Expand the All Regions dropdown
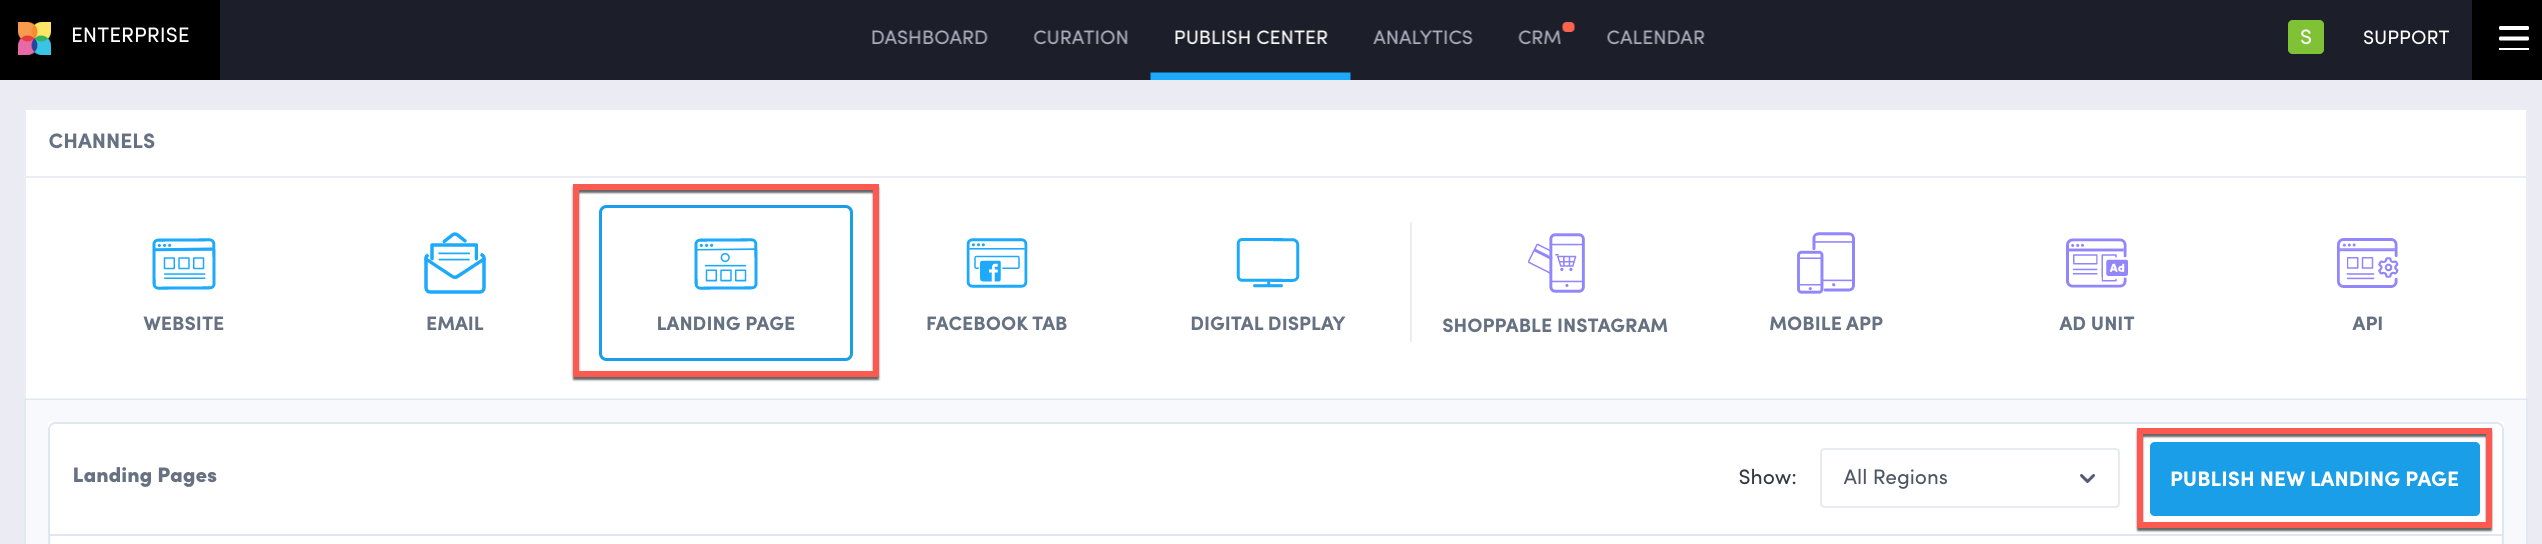2542x544 pixels. coord(1968,478)
